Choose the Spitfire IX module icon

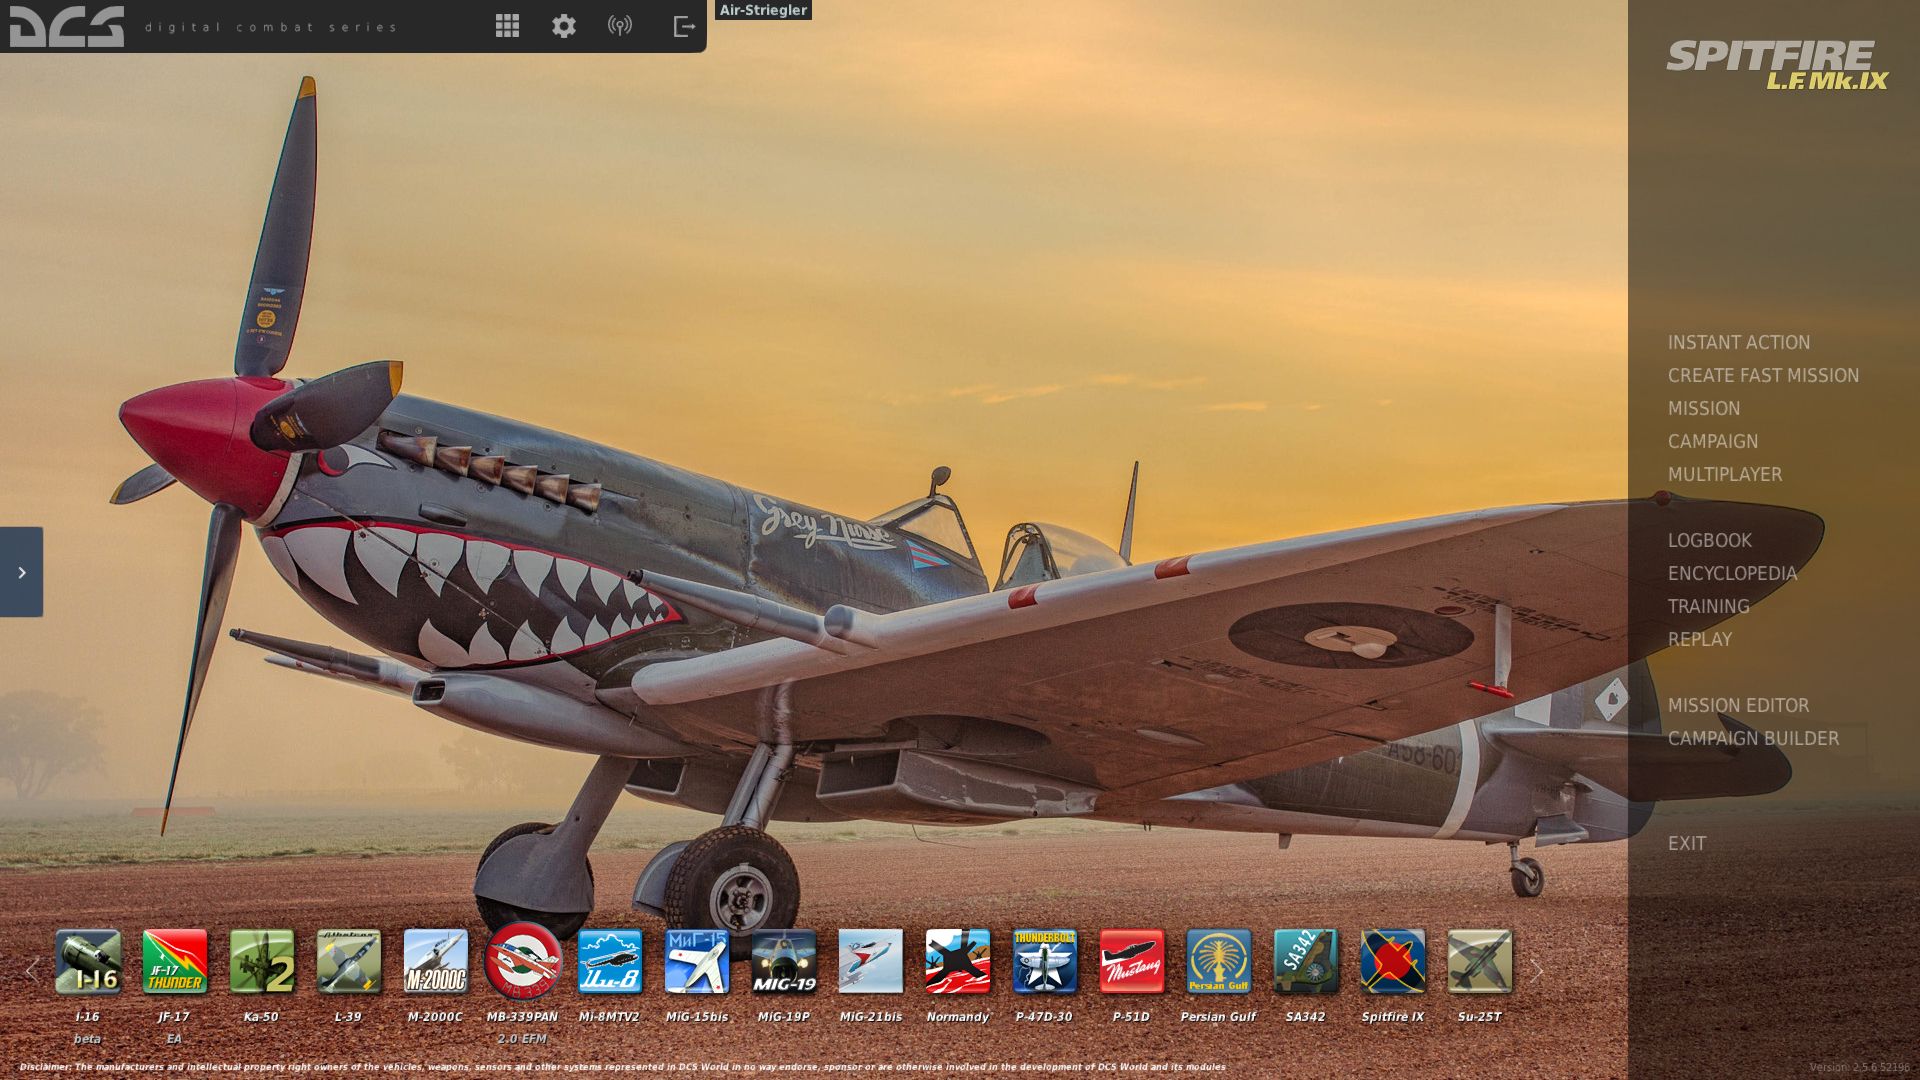(1393, 961)
